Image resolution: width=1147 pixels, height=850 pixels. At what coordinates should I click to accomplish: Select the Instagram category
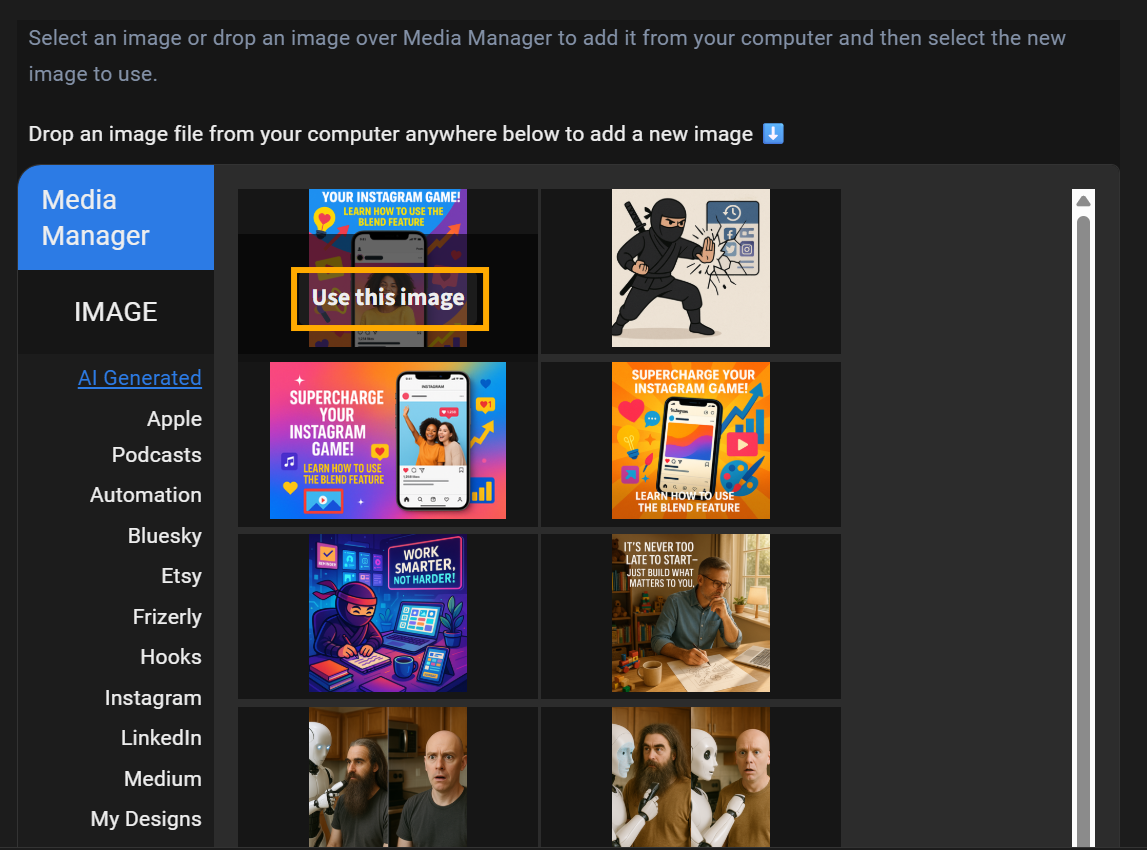pyautogui.click(x=153, y=698)
